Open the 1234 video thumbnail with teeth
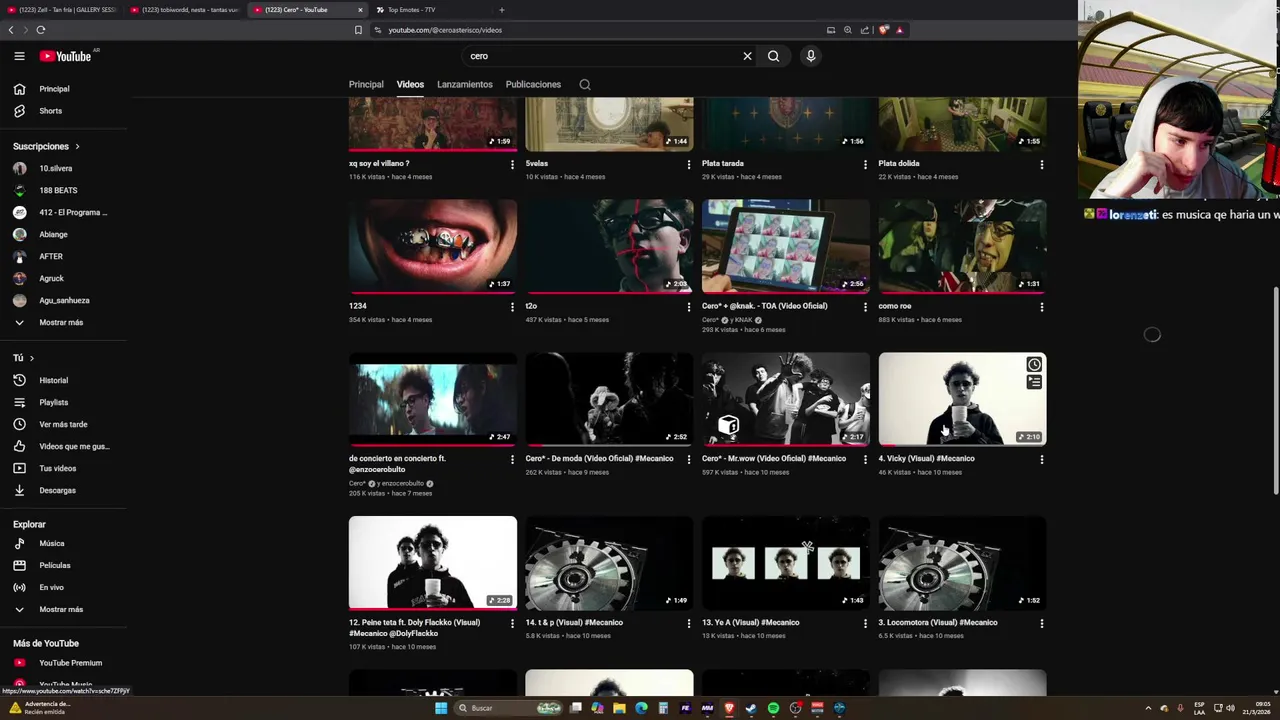The width and height of the screenshot is (1280, 720). (x=433, y=246)
